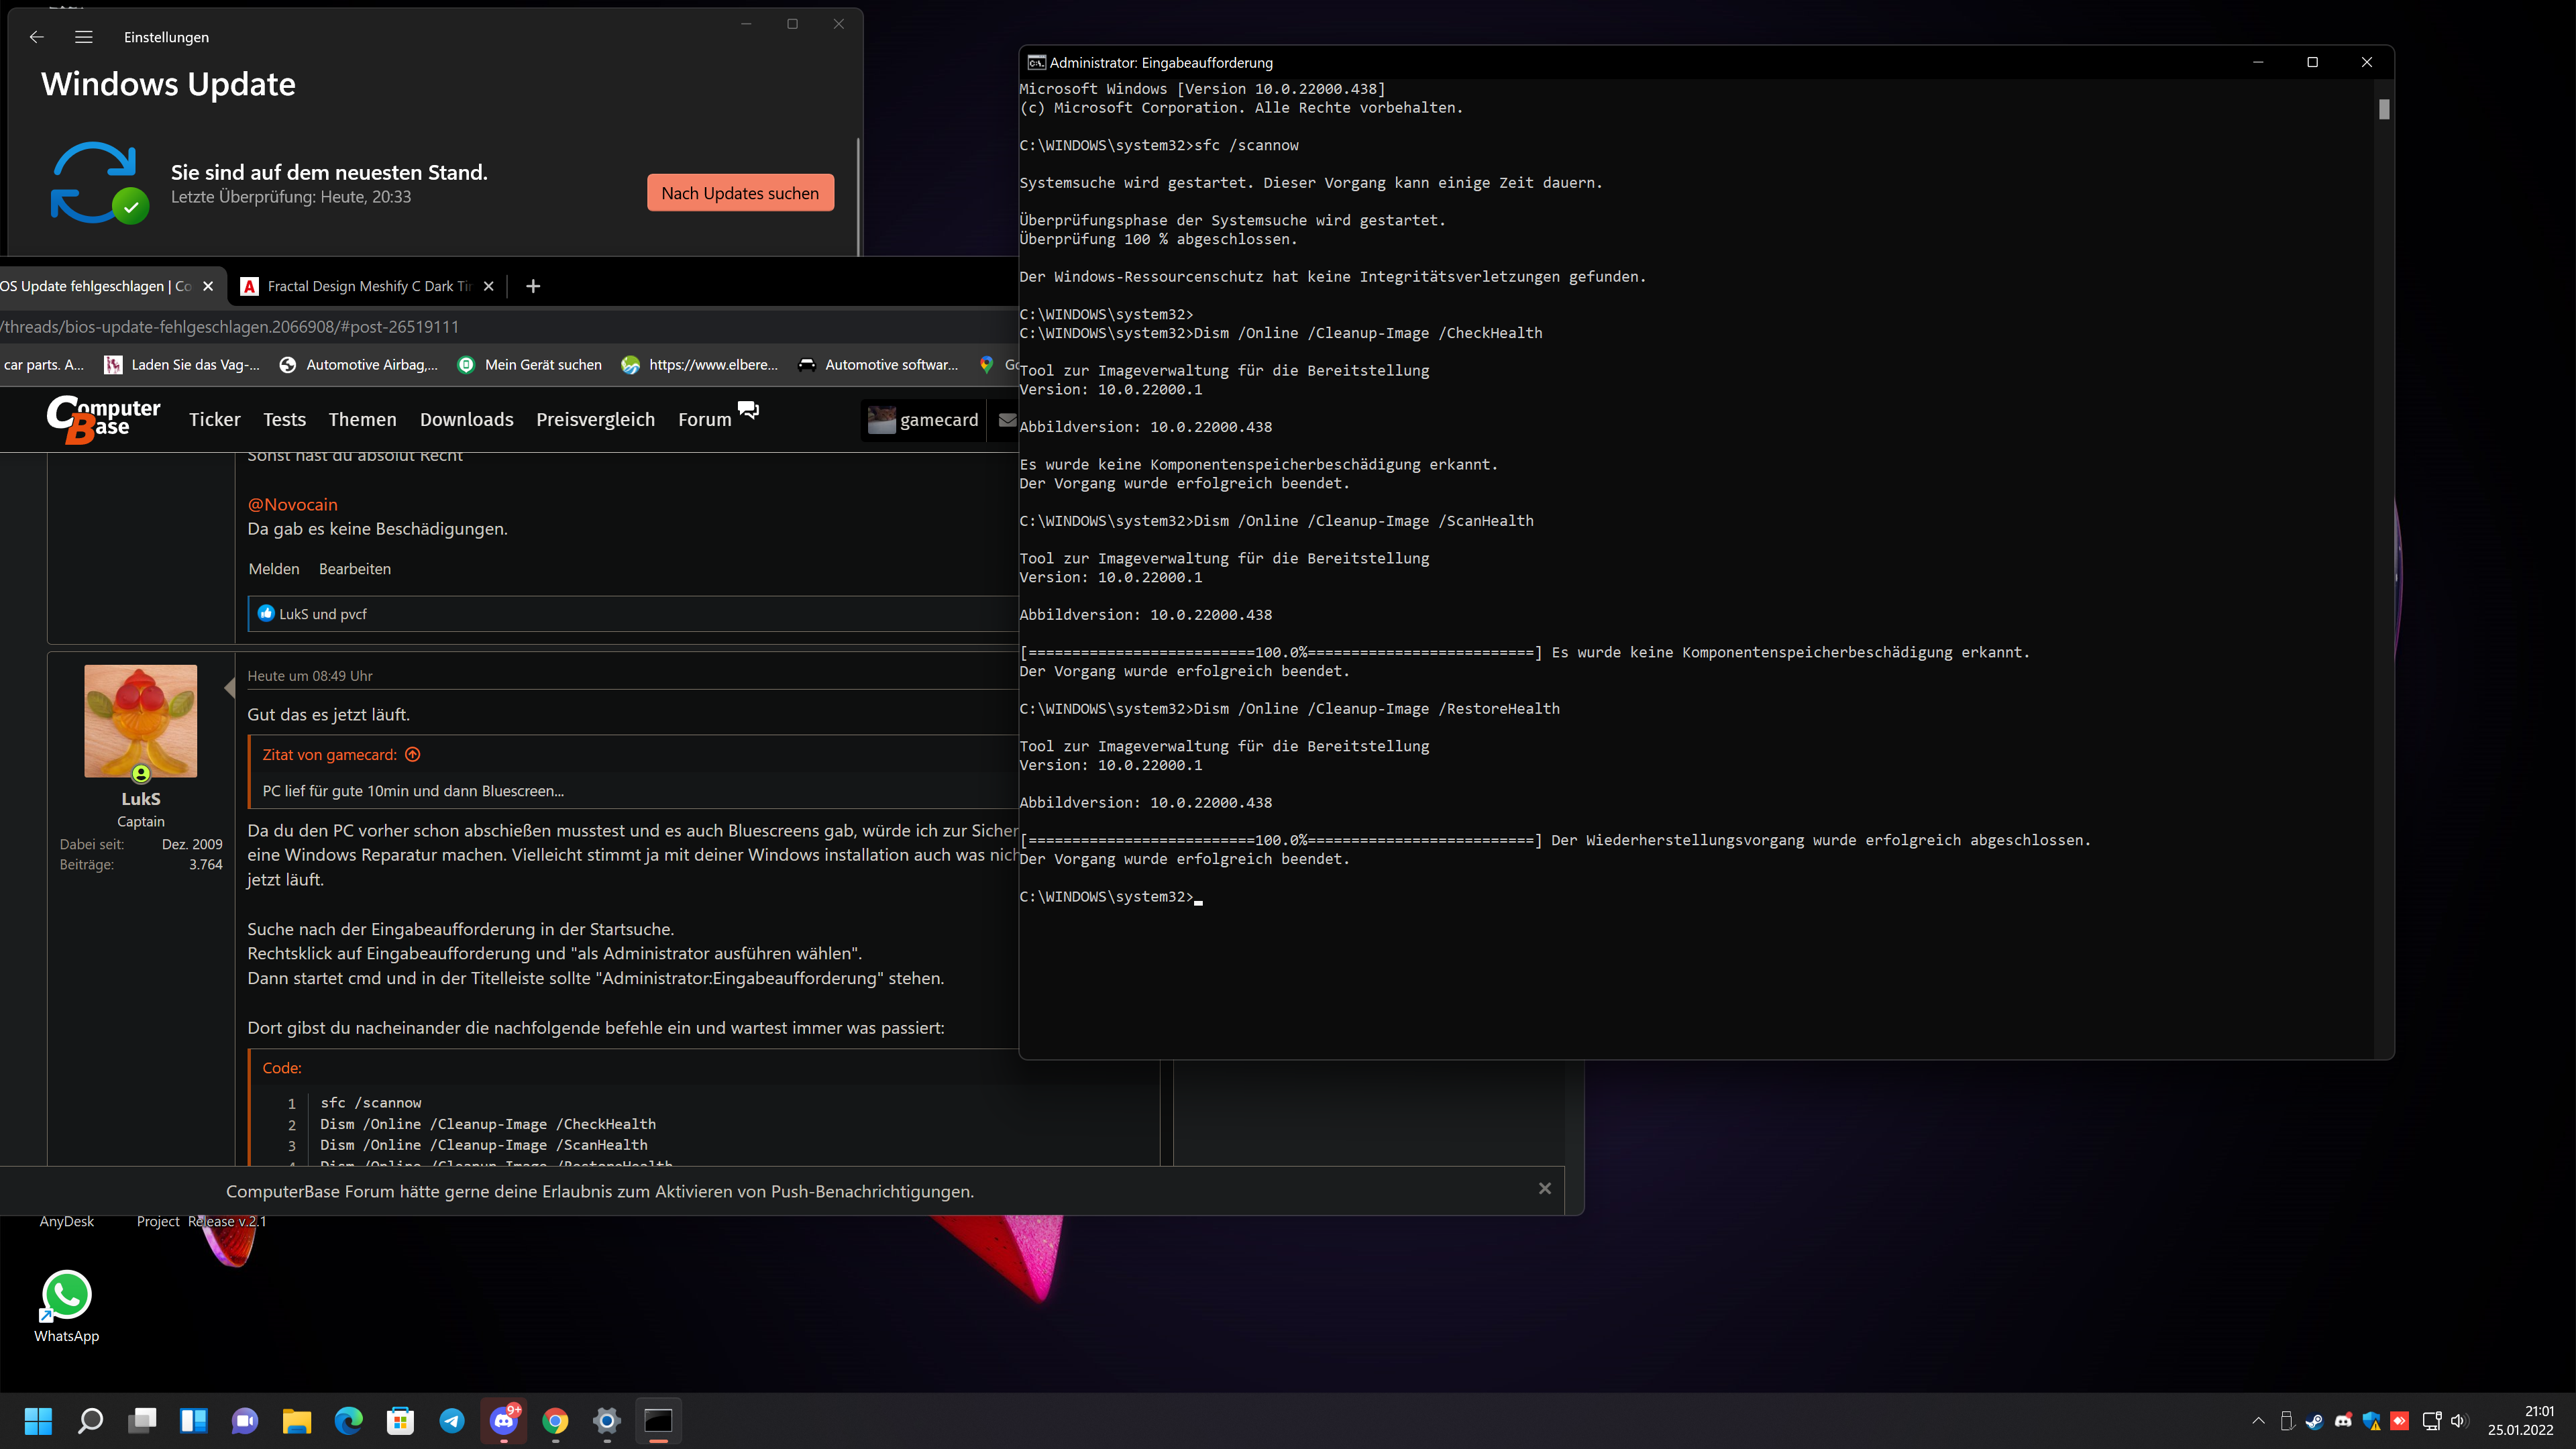Viewport: 2576px width, 1449px height.
Task: Go back in the Settings window
Action: click(37, 37)
